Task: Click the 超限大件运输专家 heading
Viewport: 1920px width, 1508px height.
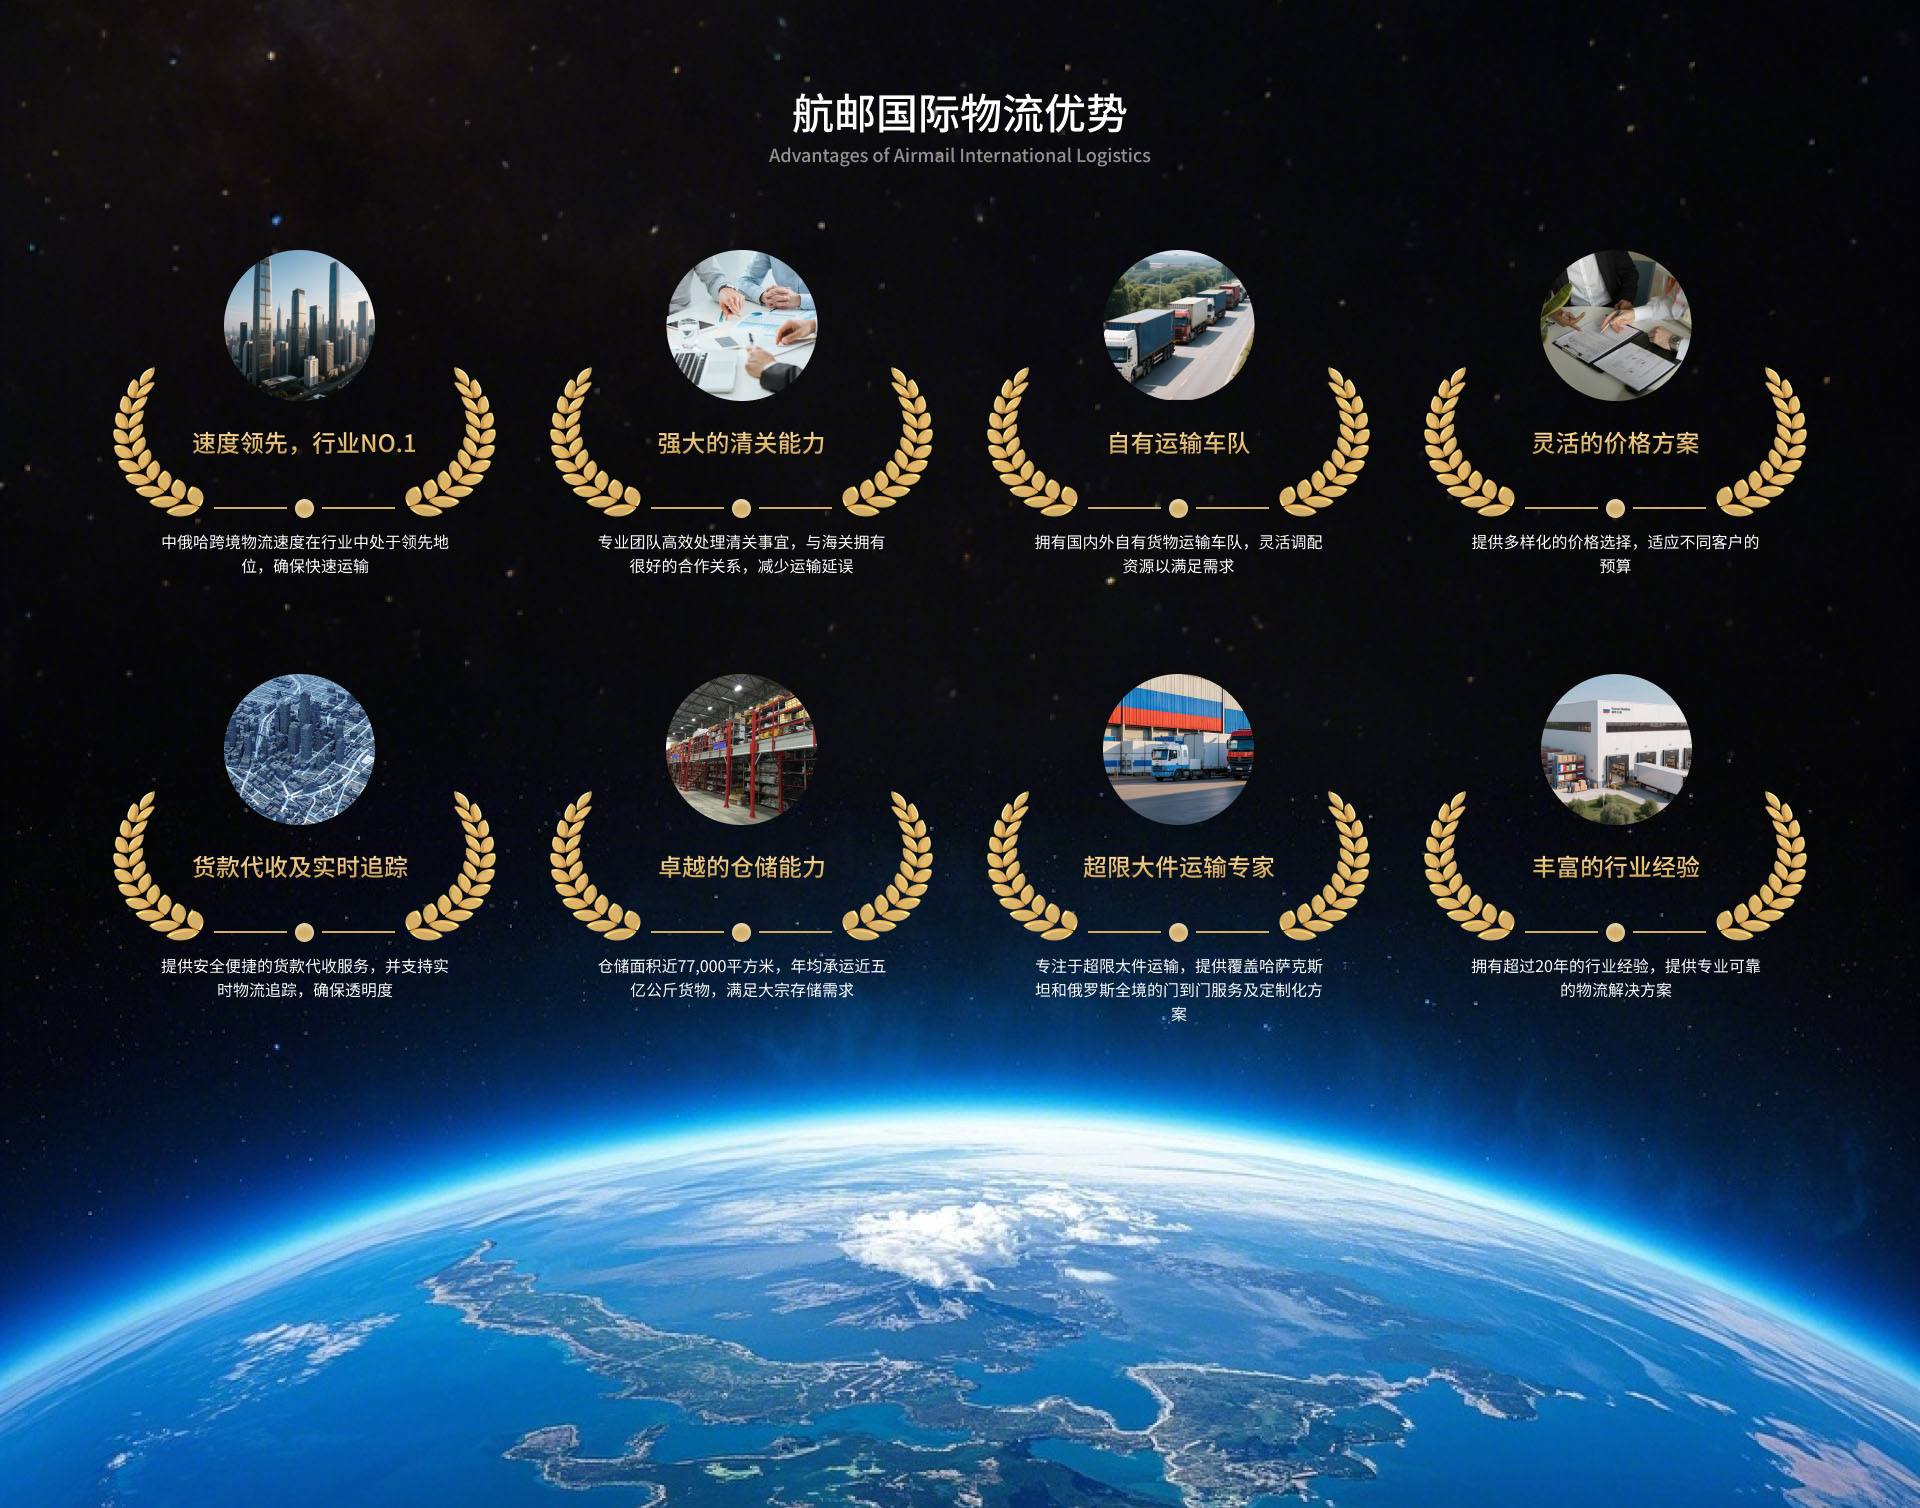Action: pos(1178,867)
